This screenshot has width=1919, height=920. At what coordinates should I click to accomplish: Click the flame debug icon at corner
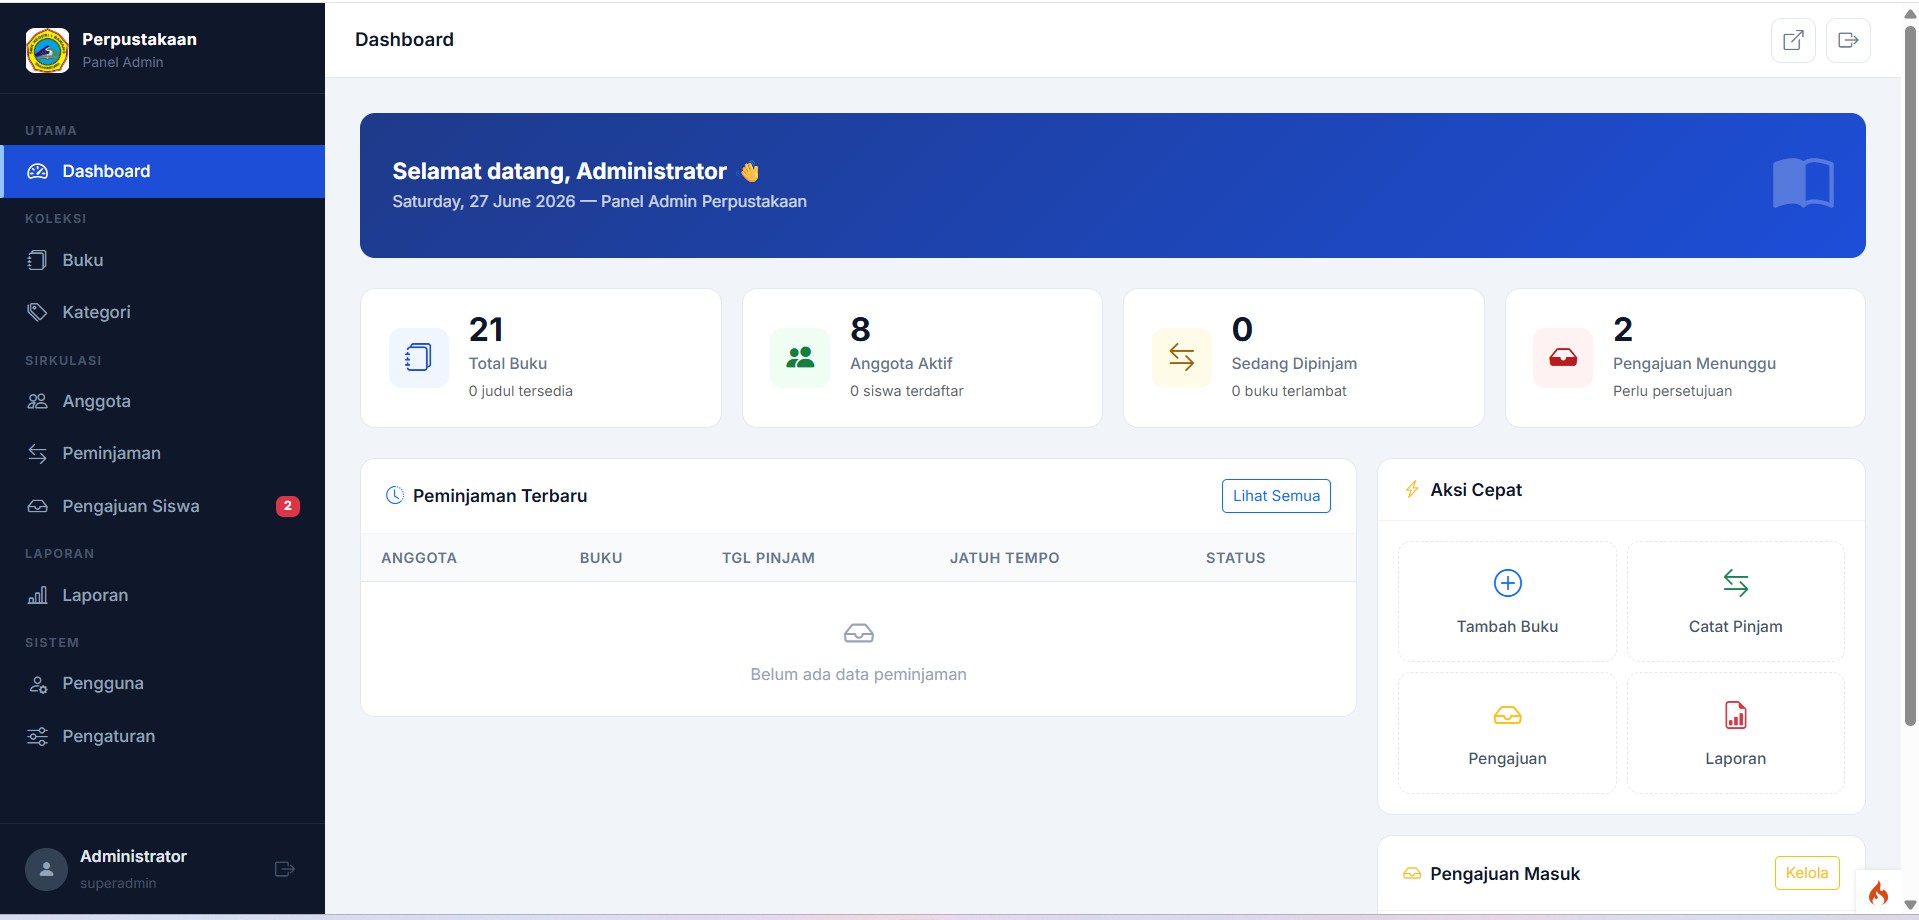pyautogui.click(x=1878, y=893)
